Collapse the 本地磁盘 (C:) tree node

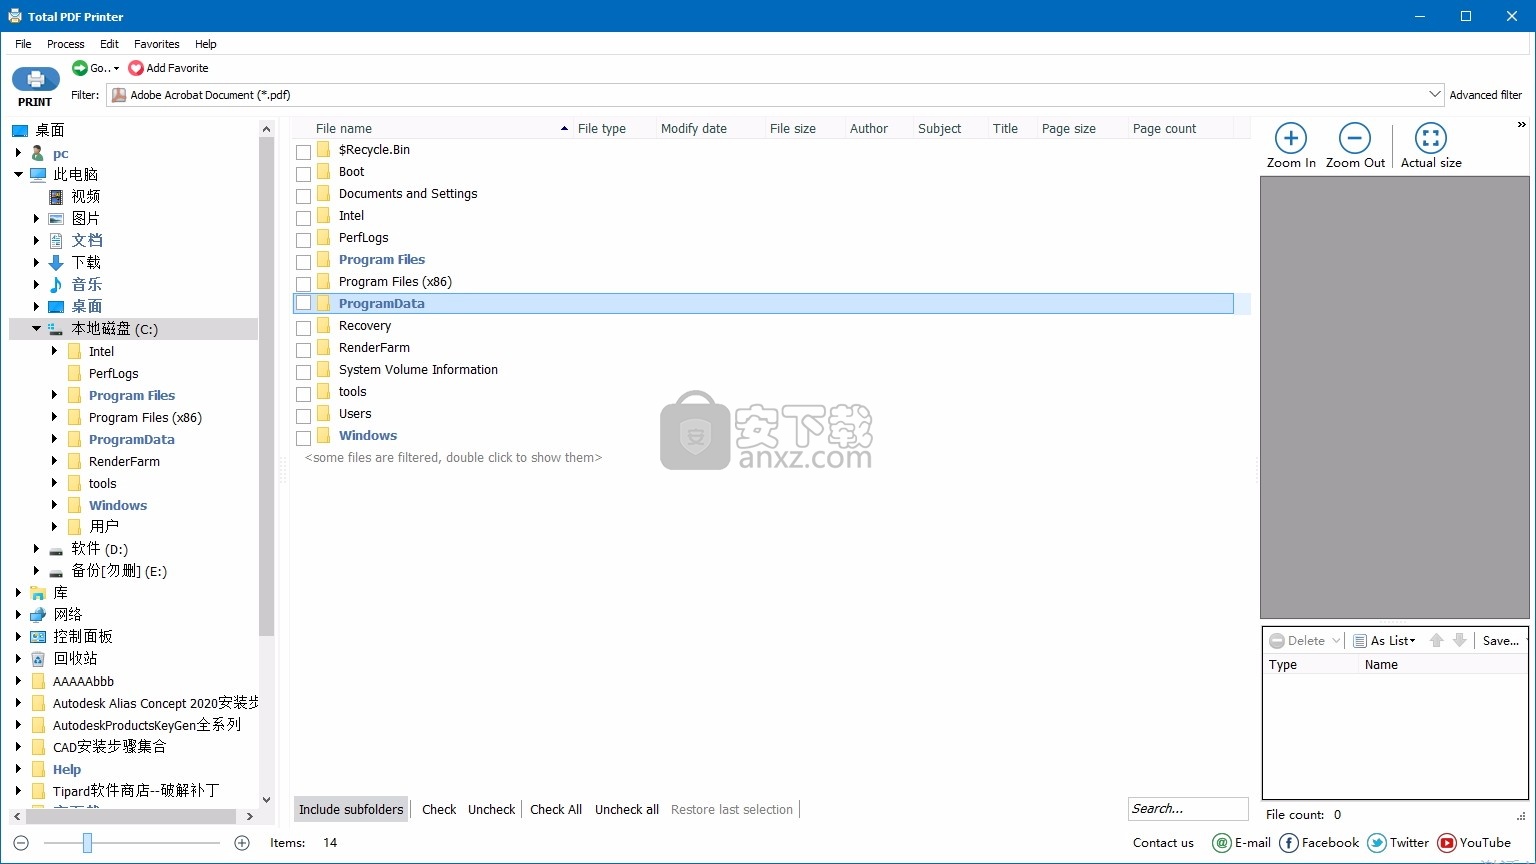36,328
